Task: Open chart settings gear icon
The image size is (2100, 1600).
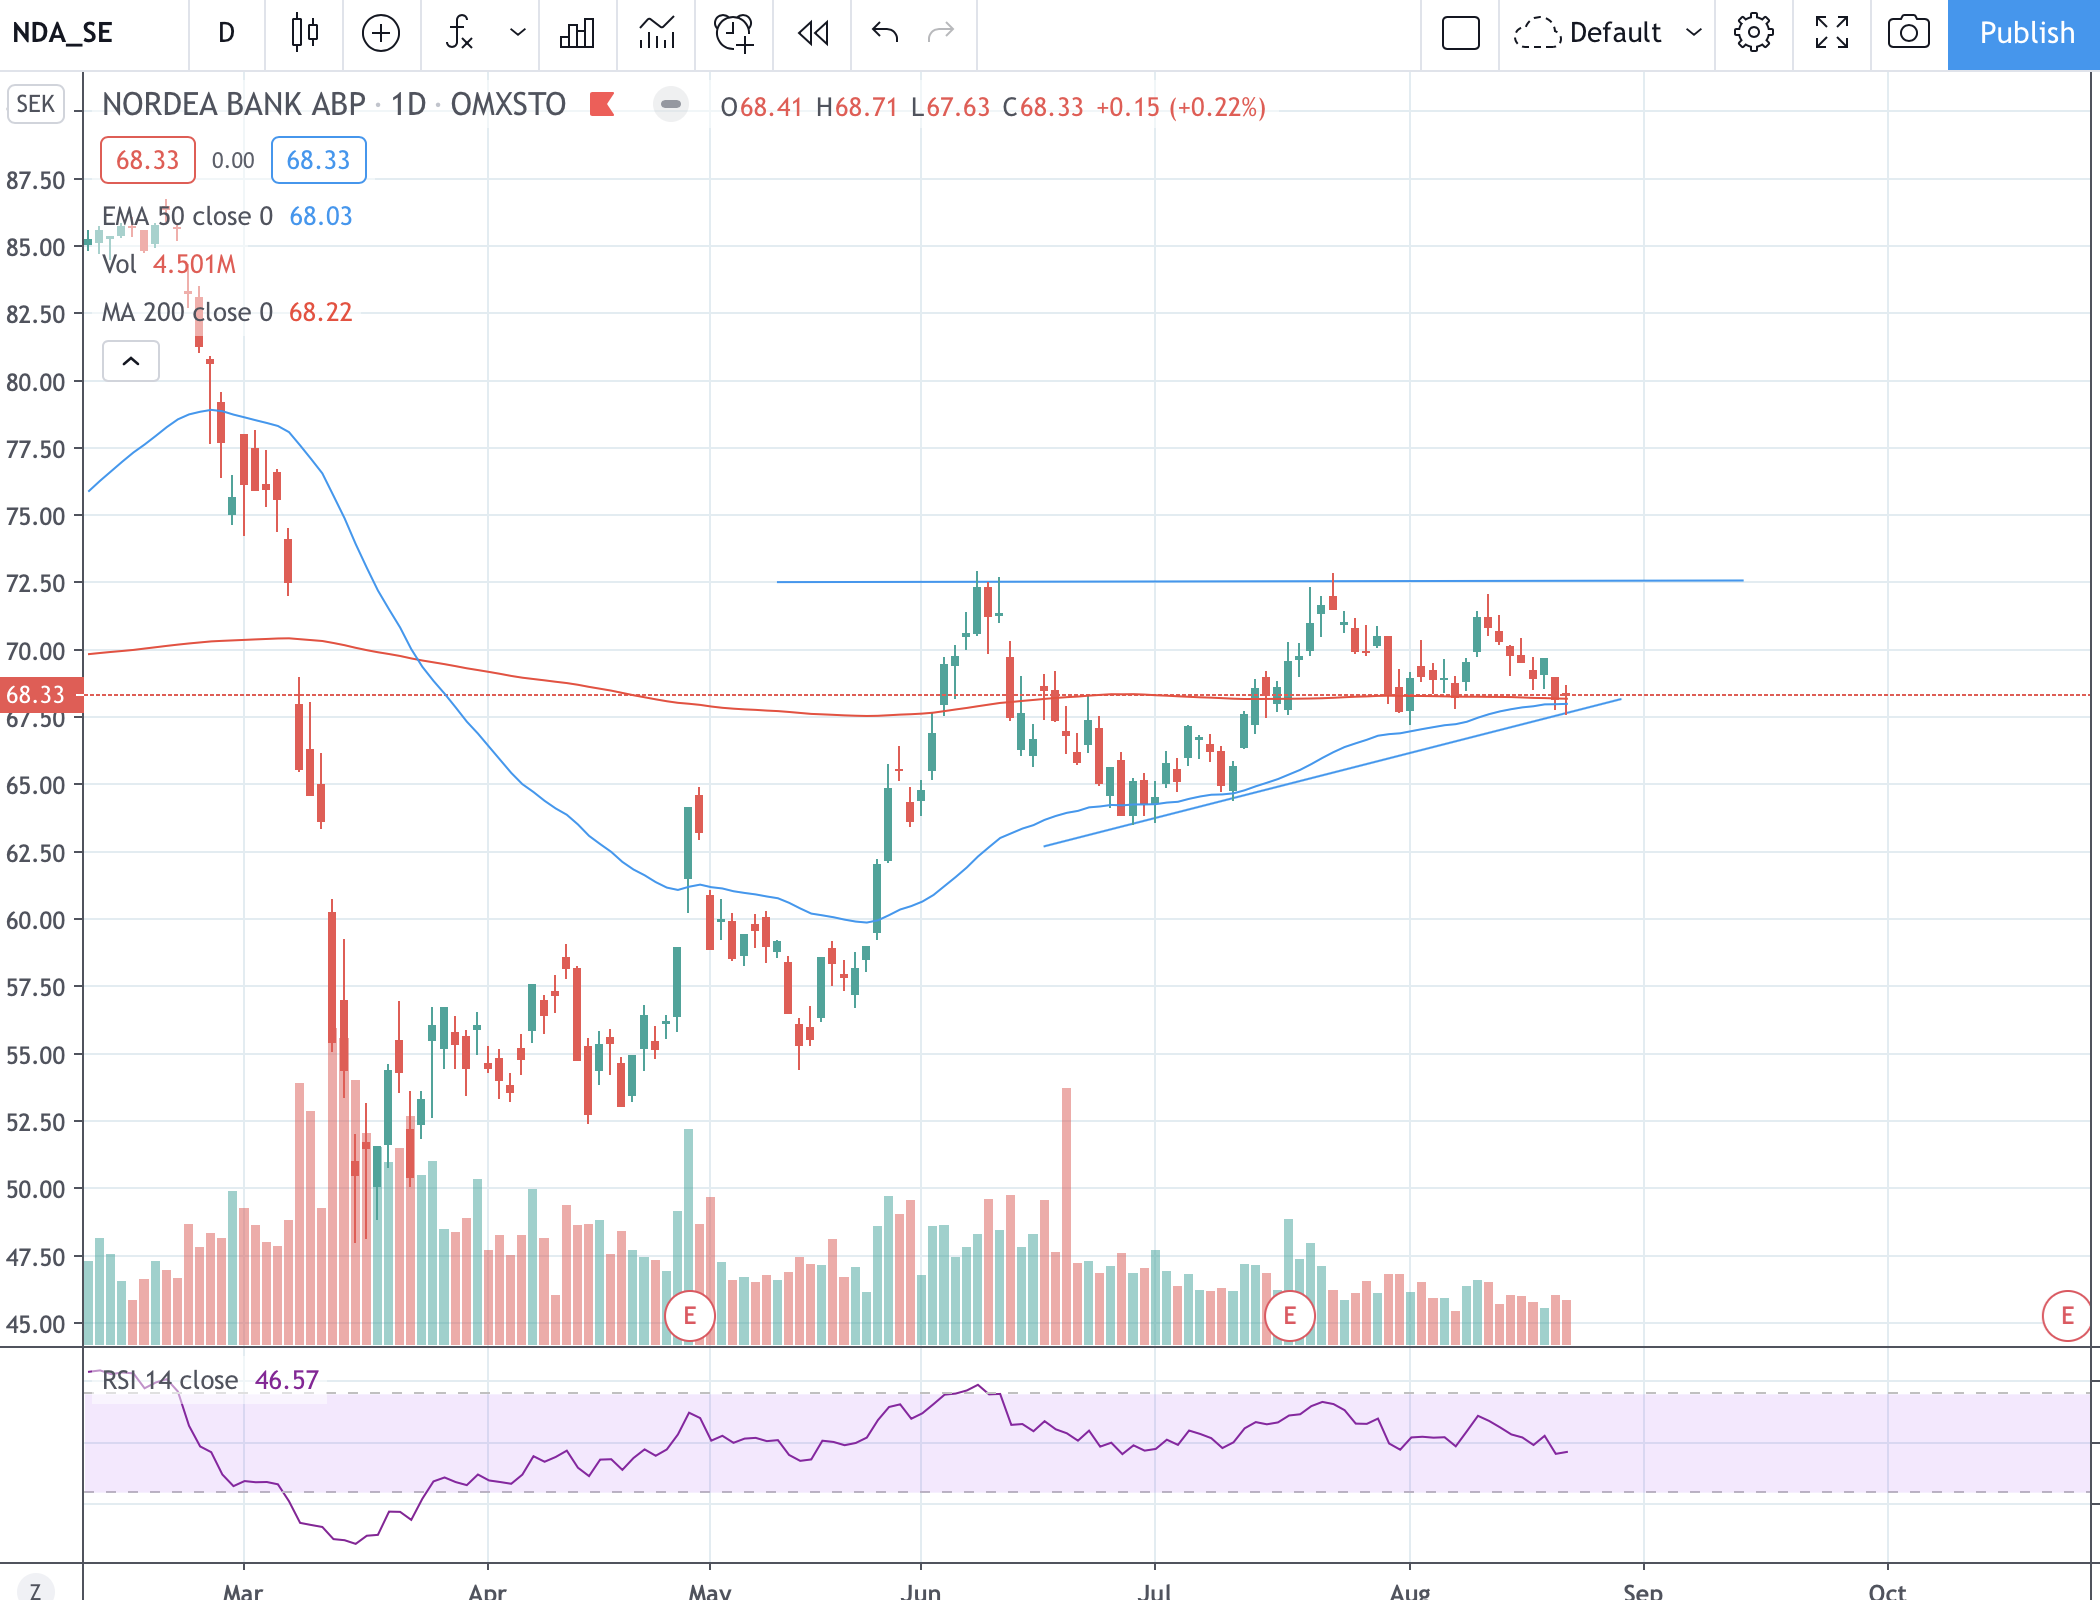Action: [1753, 33]
